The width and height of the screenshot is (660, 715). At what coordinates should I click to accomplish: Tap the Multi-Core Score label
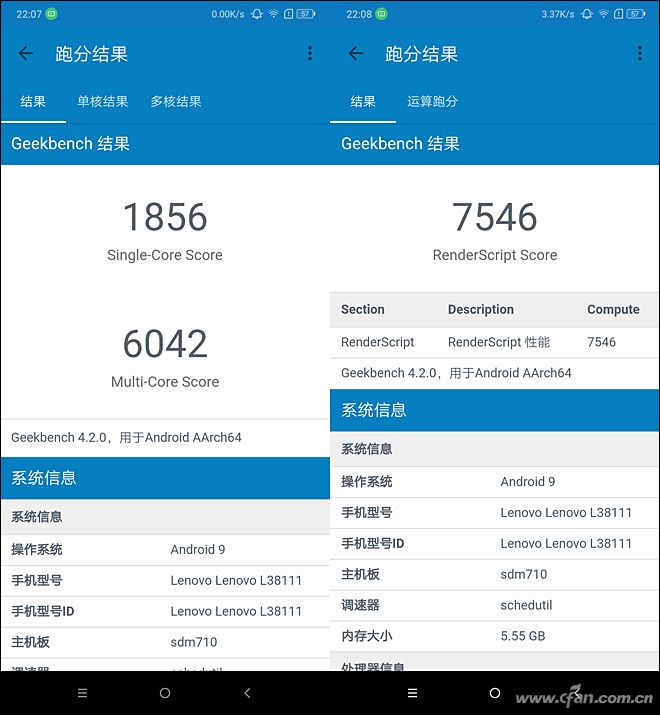165,382
